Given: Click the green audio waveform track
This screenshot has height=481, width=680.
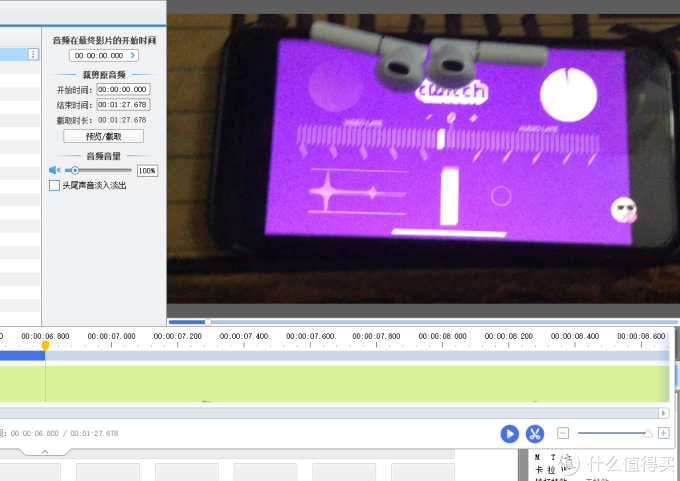Looking at the screenshot, I should (x=334, y=384).
